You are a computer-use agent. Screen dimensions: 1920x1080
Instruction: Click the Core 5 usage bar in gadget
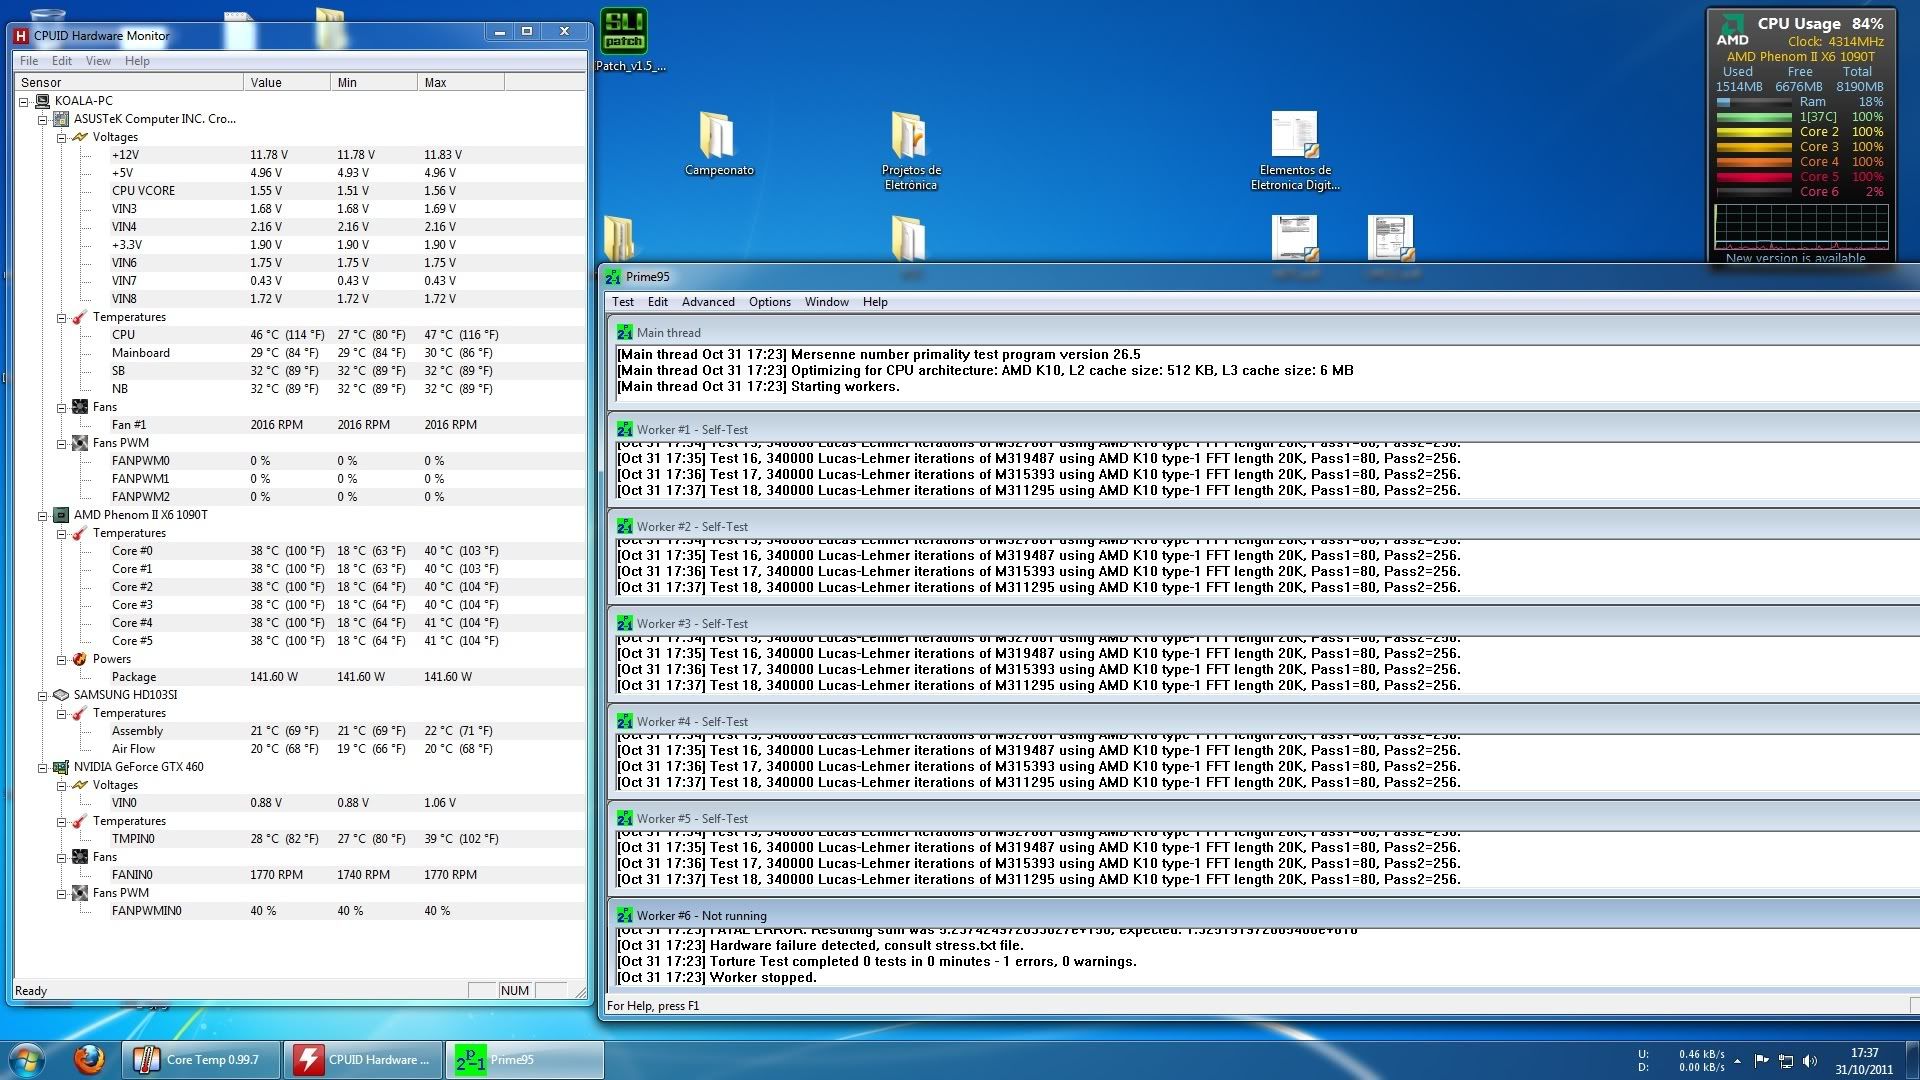click(1755, 176)
